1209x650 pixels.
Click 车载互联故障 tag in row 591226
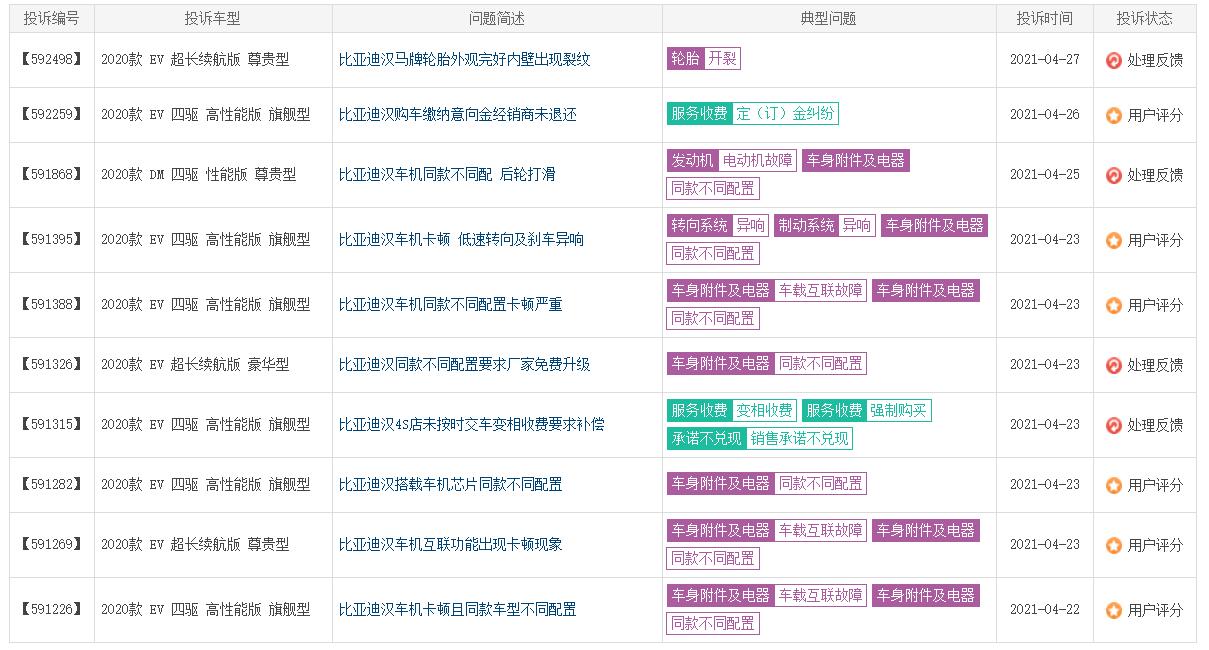click(821, 596)
